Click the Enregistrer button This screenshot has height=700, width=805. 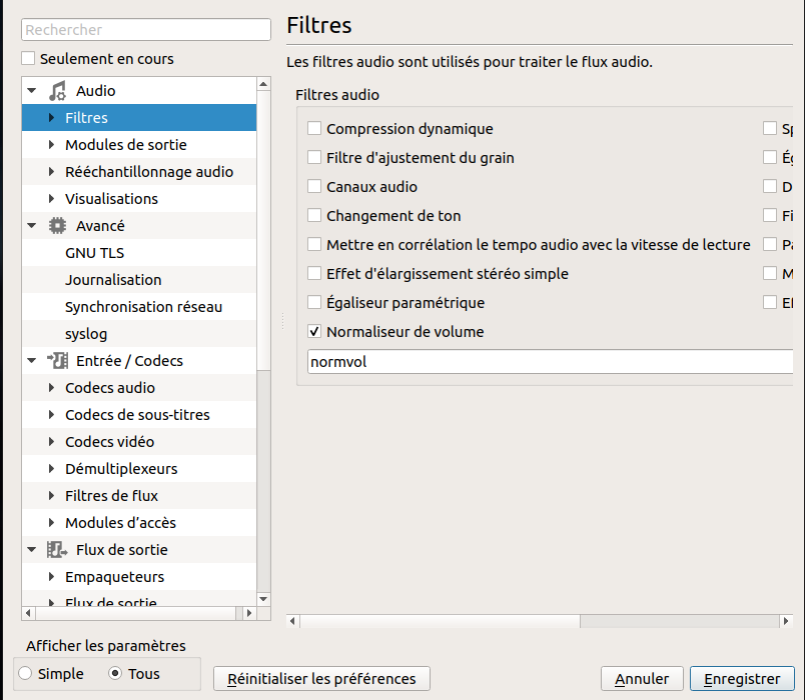point(742,678)
